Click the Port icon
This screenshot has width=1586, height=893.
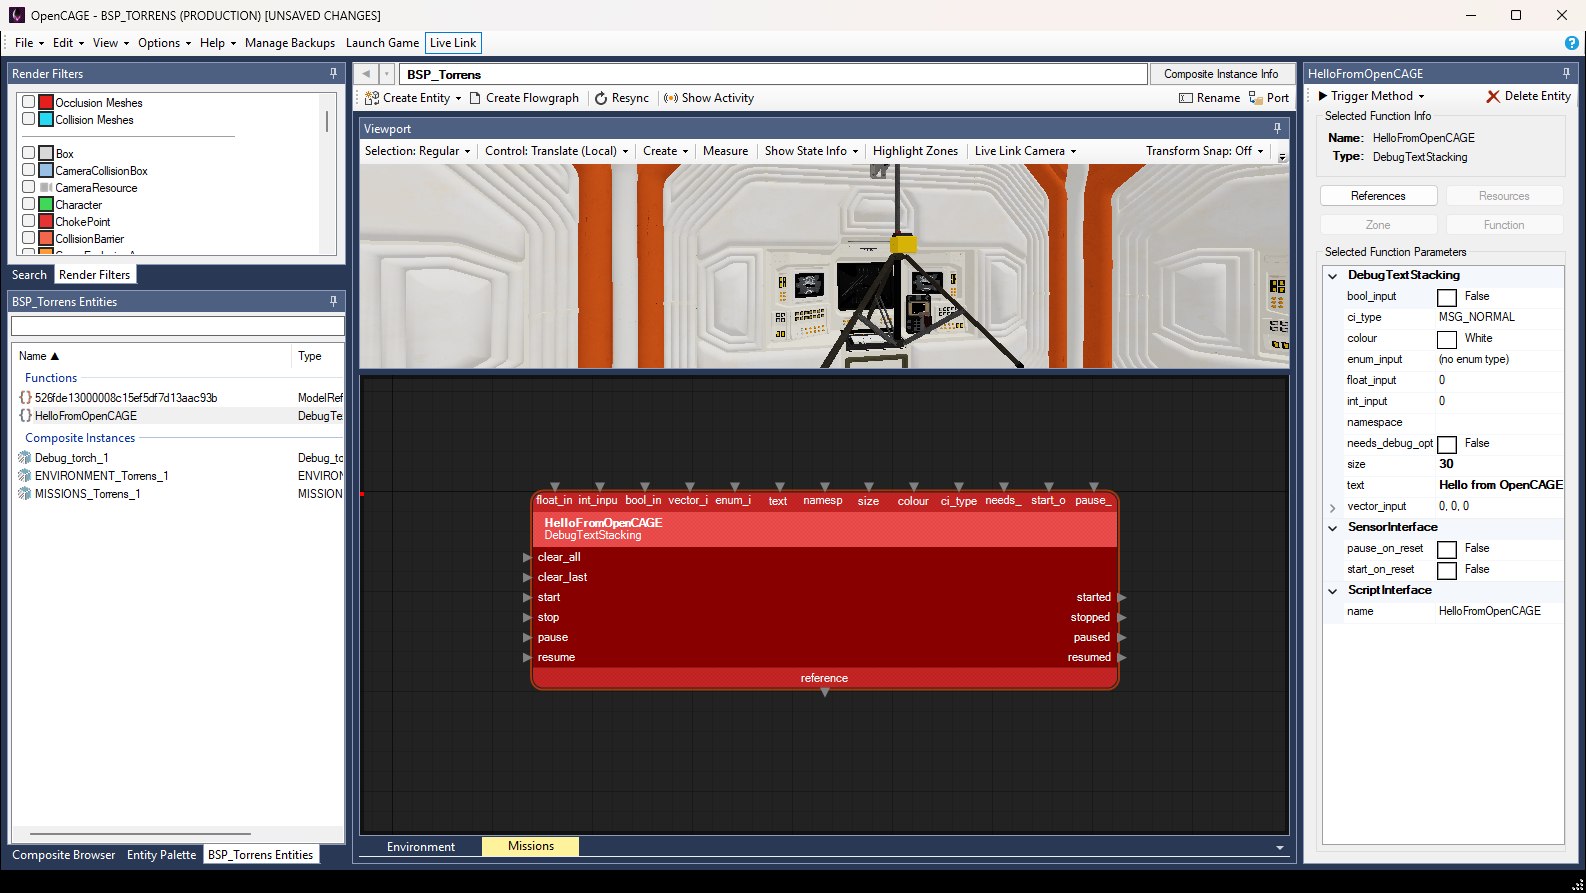(1255, 98)
